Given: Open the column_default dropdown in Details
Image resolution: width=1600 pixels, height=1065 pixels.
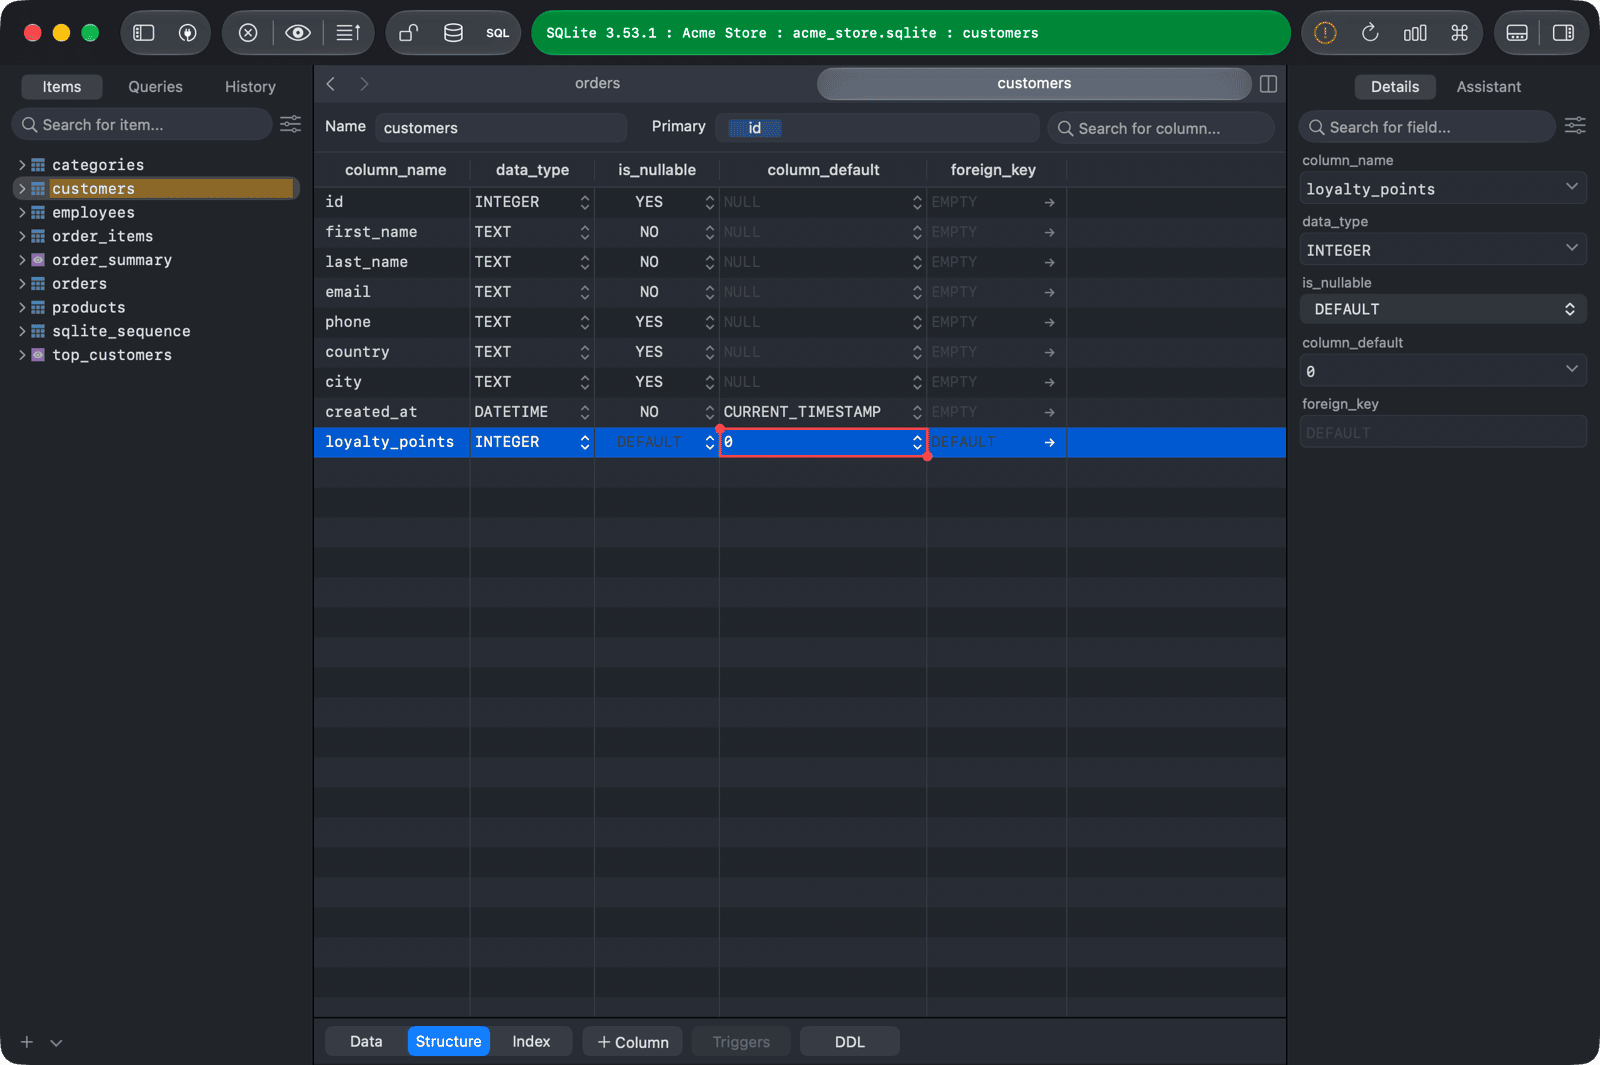Looking at the screenshot, I should point(1571,370).
